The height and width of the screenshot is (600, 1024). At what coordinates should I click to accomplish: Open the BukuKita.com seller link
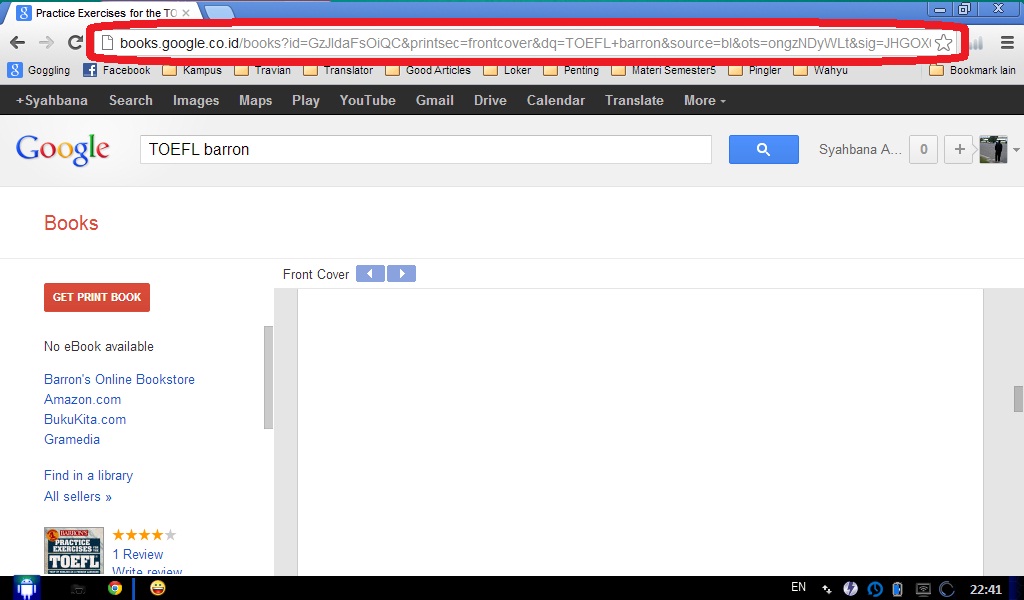point(85,420)
